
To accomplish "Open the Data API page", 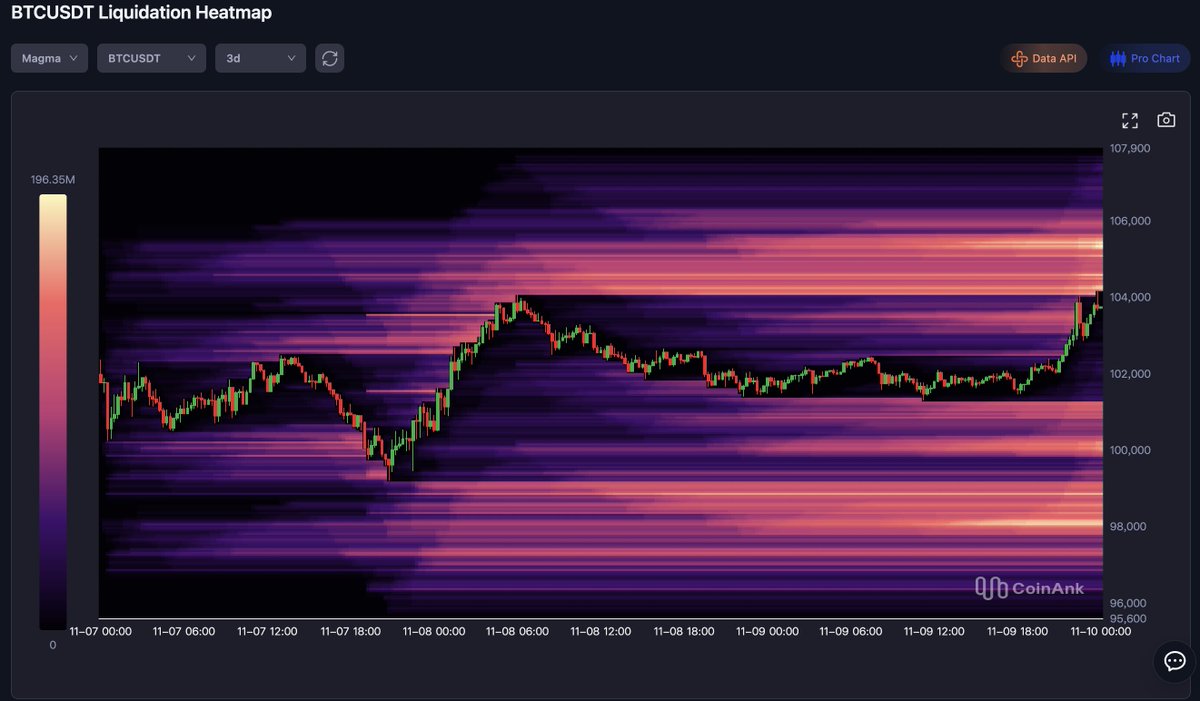I will point(1044,57).
